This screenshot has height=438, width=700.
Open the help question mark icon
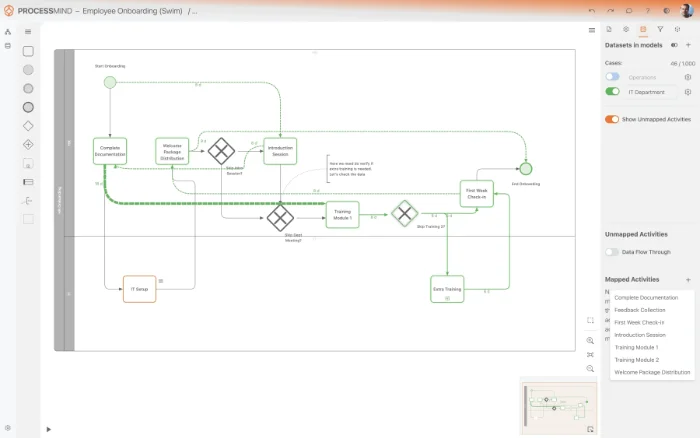point(647,10)
